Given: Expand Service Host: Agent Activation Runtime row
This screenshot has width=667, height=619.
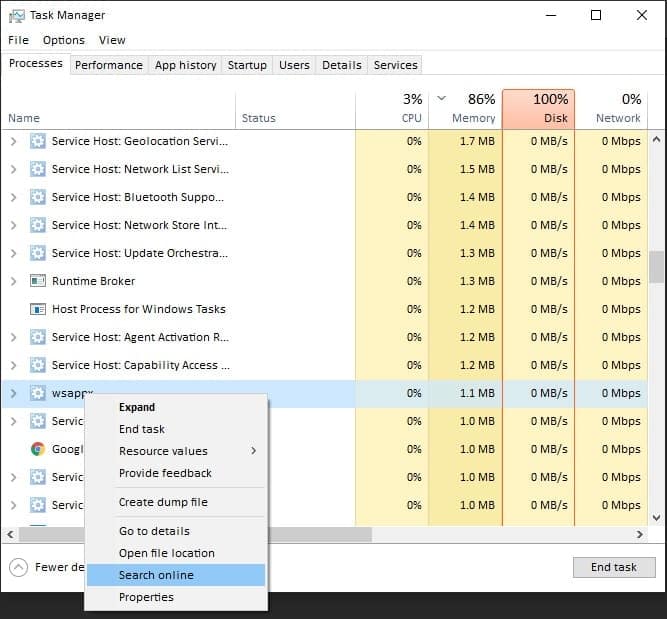Looking at the screenshot, I should [x=14, y=337].
